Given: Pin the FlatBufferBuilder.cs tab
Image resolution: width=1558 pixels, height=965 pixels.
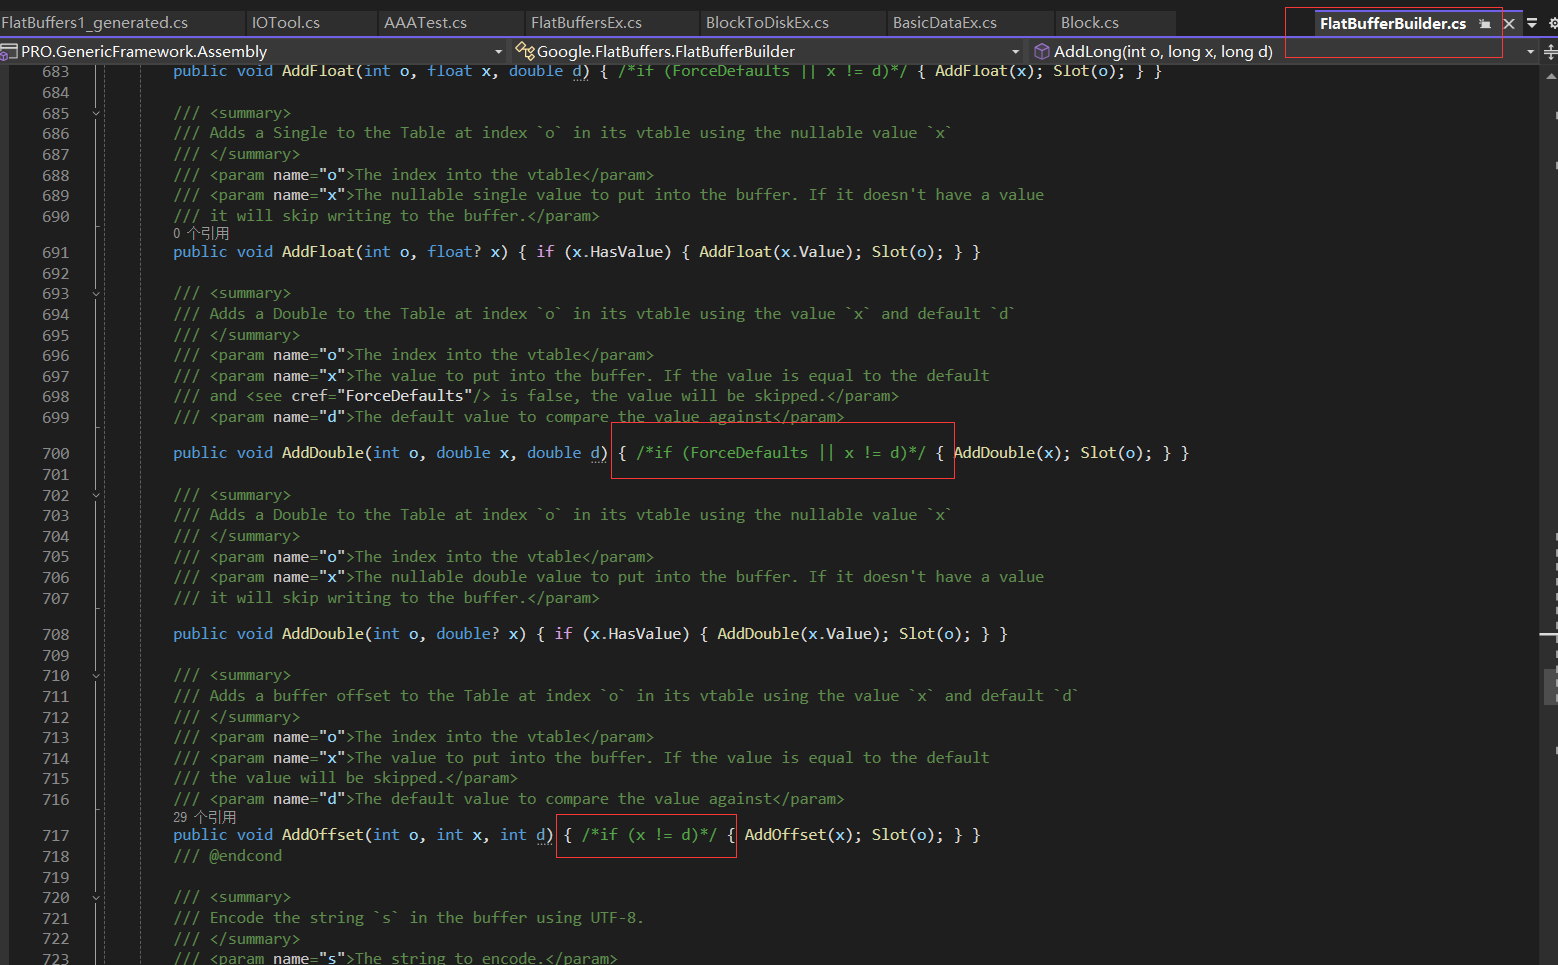Looking at the screenshot, I should pos(1485,23).
